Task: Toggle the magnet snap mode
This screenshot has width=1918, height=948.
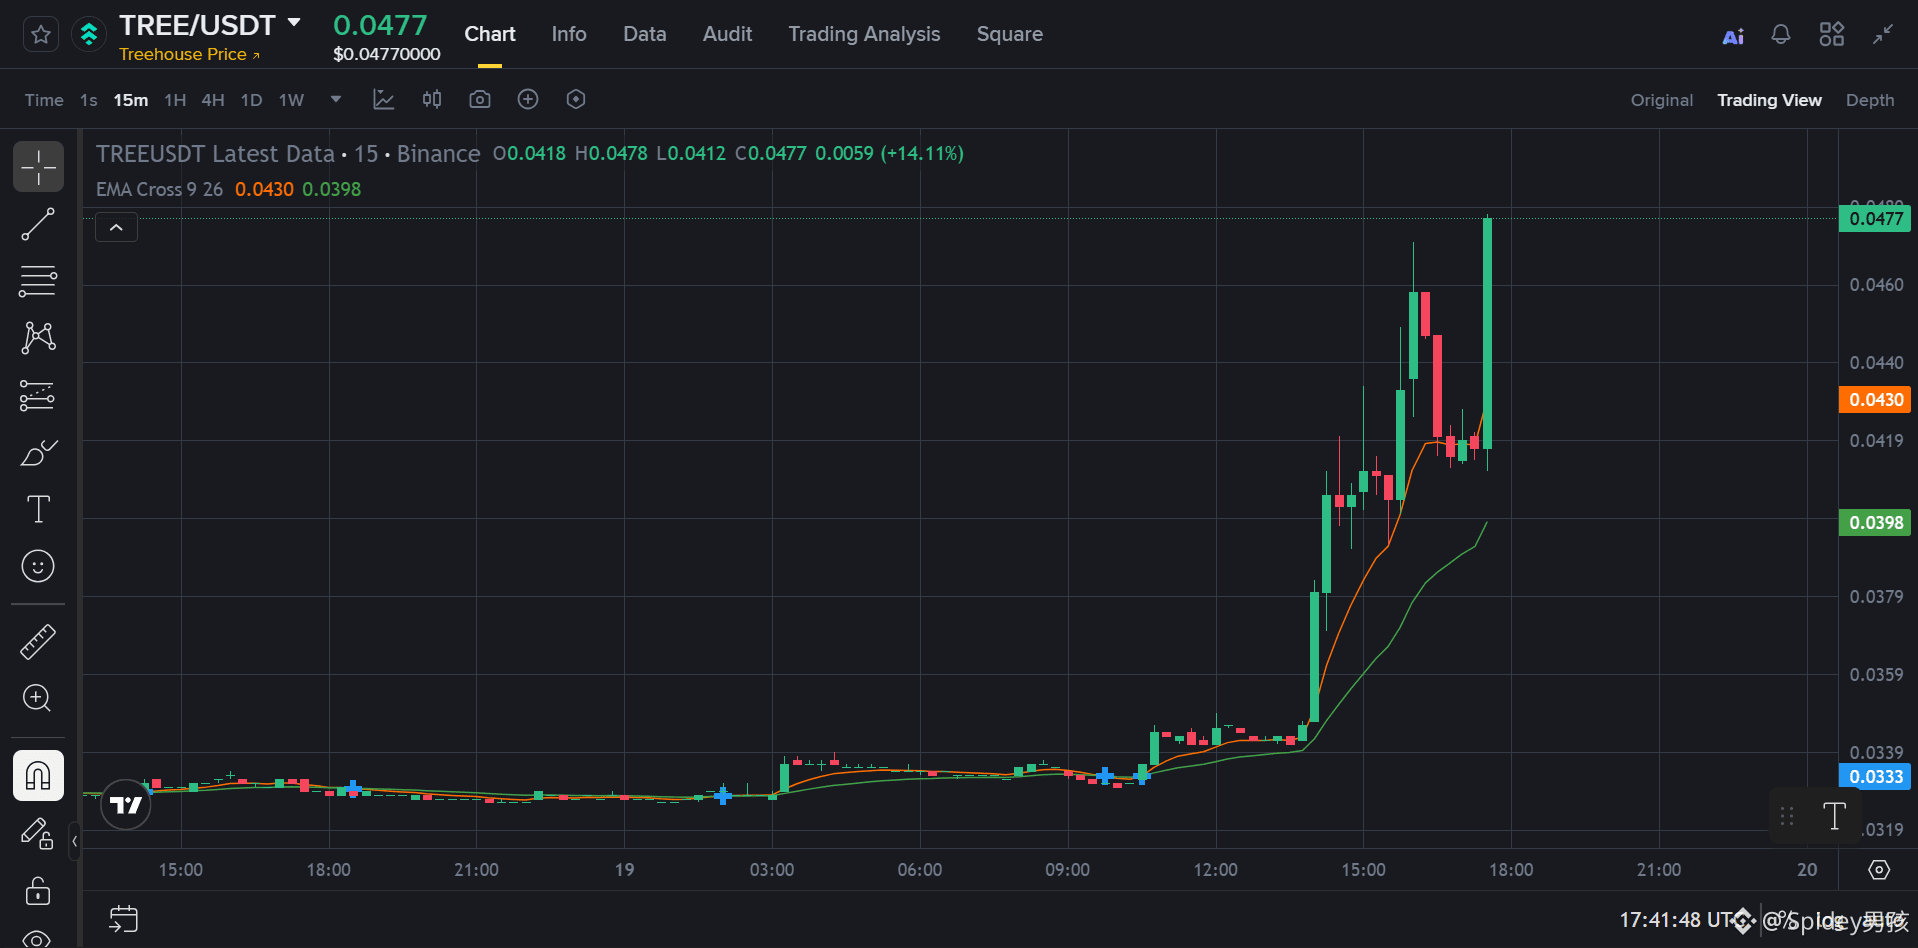Action: 38,776
